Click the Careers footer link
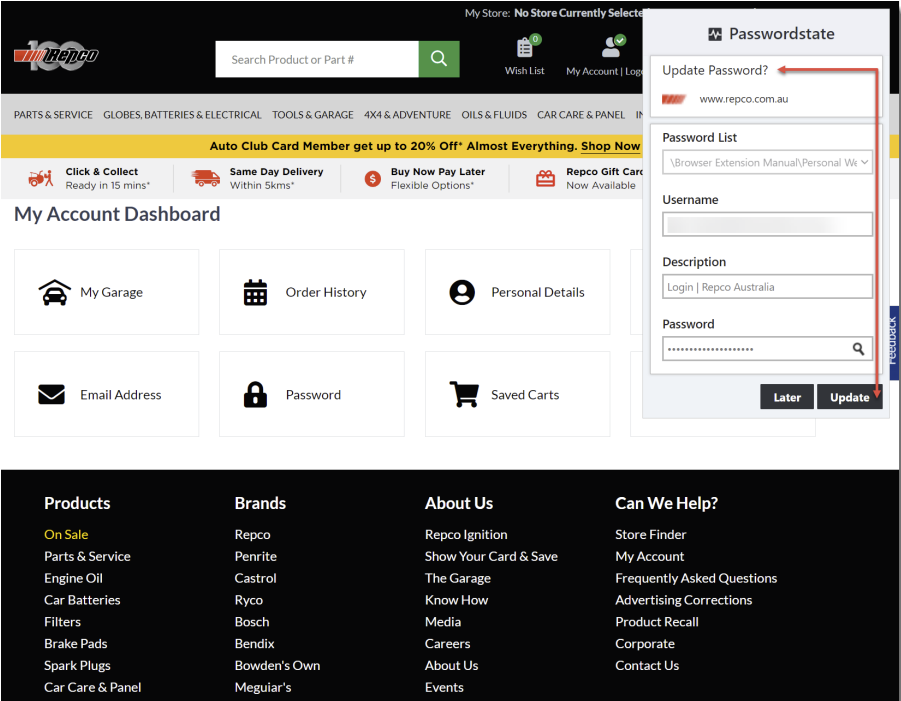The width and height of the screenshot is (901, 701). point(448,644)
